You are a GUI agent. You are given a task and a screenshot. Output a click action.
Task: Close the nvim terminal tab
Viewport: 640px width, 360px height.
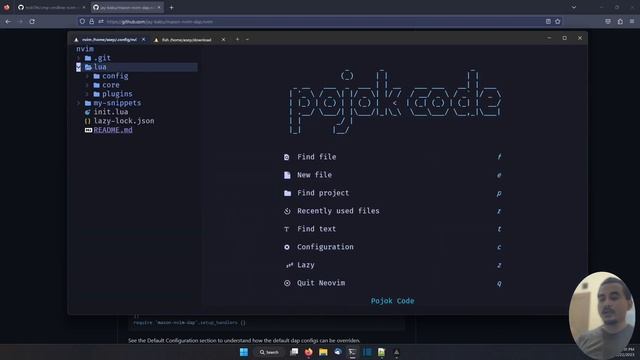coord(143,39)
